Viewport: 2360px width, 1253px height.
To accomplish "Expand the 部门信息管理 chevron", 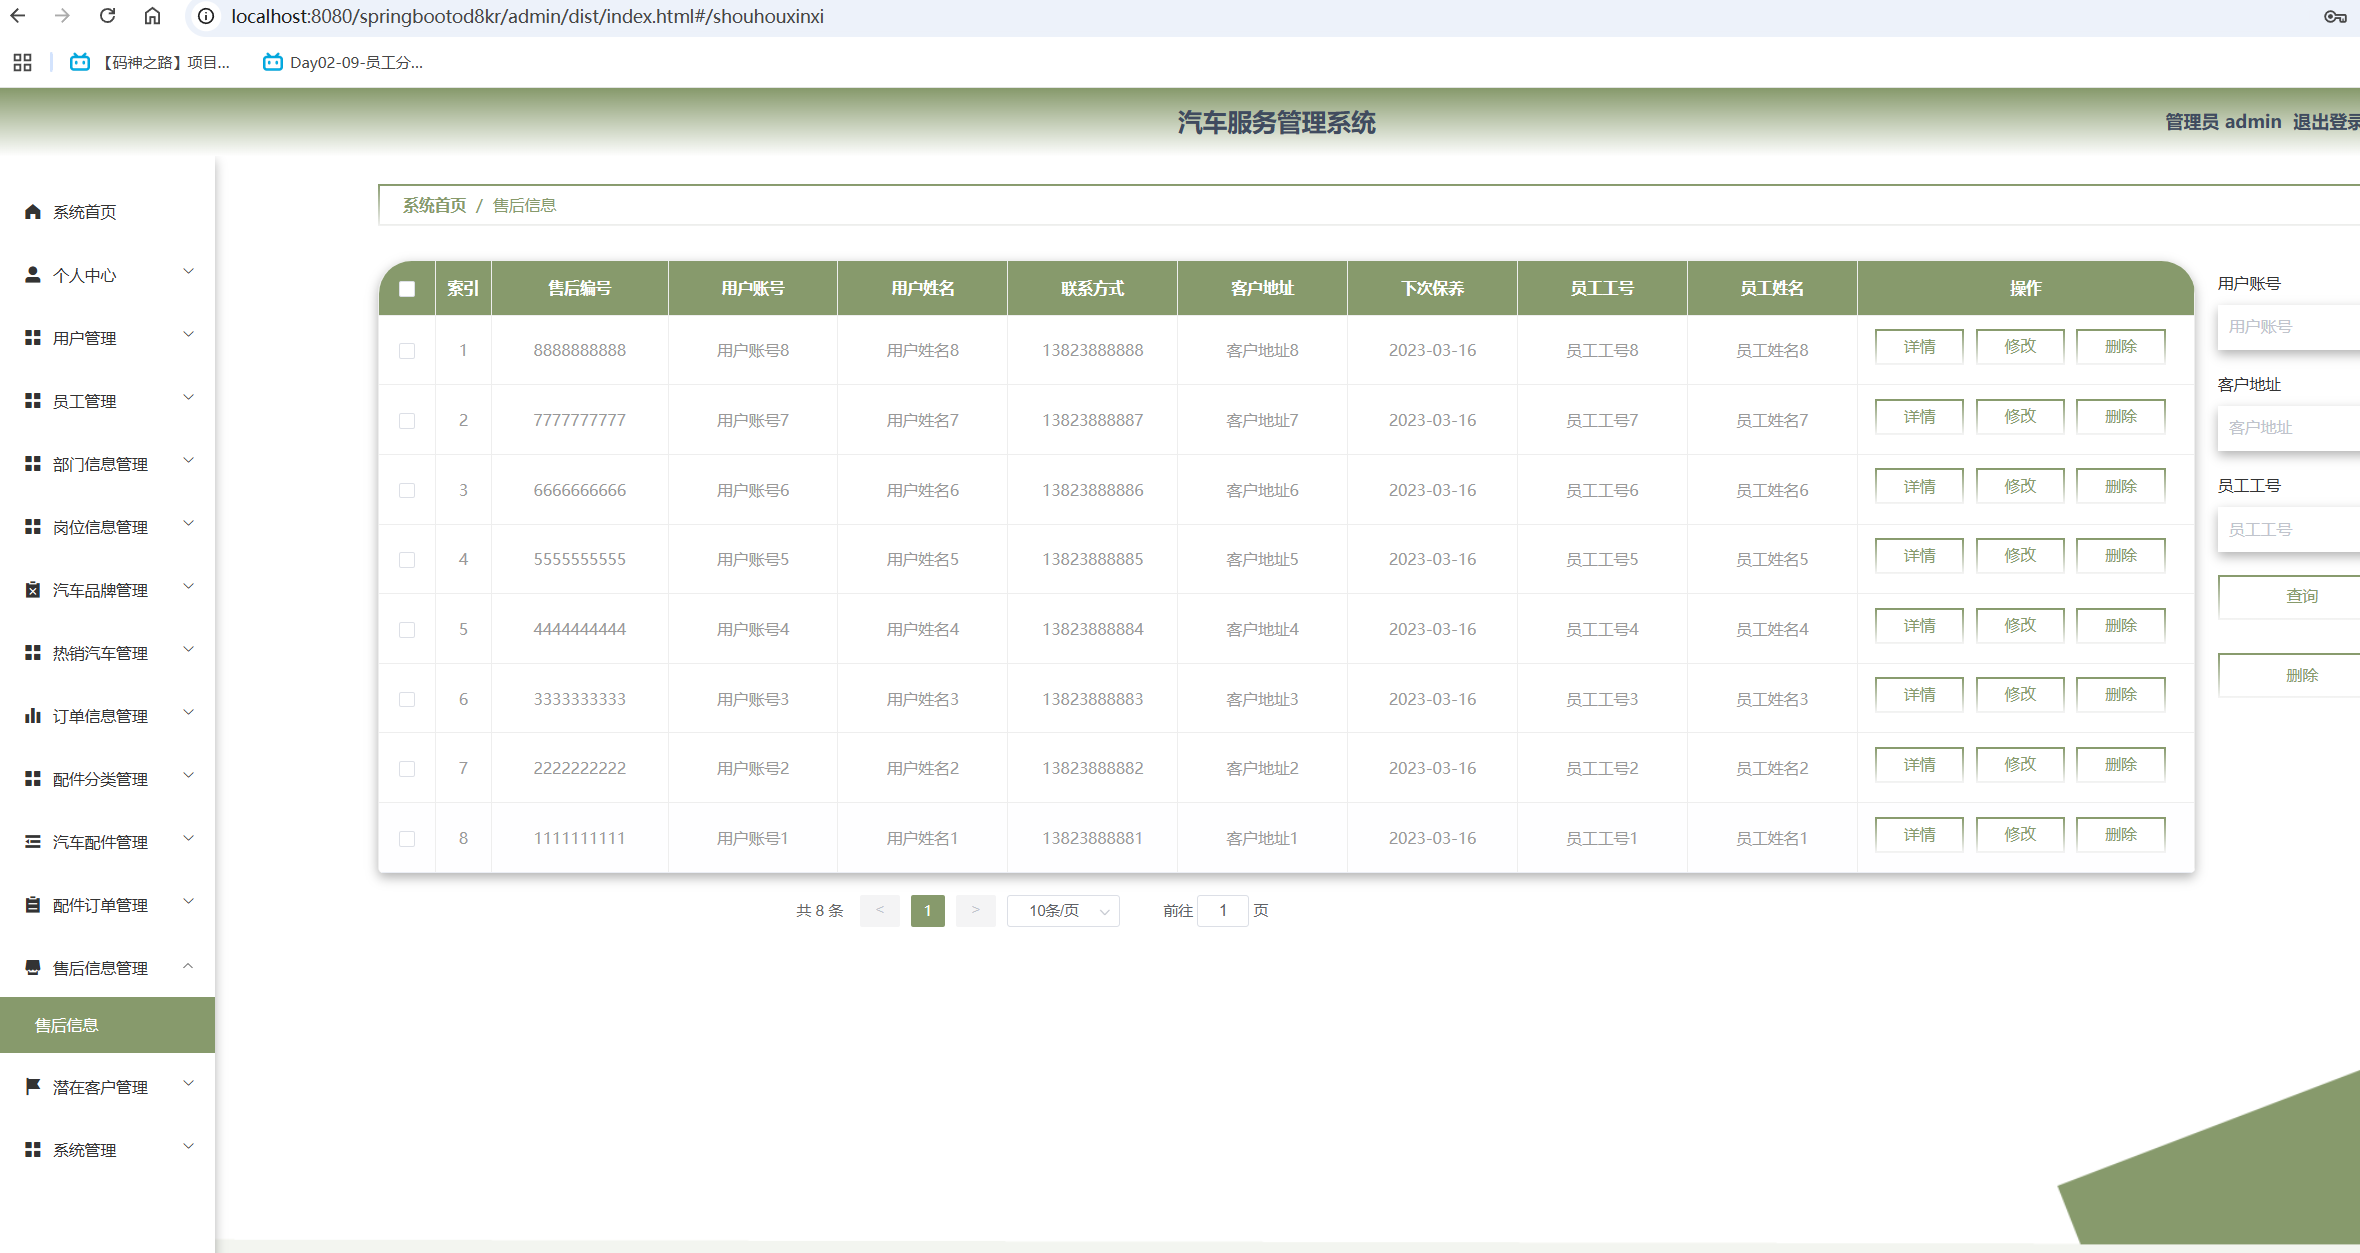I will [x=188, y=461].
